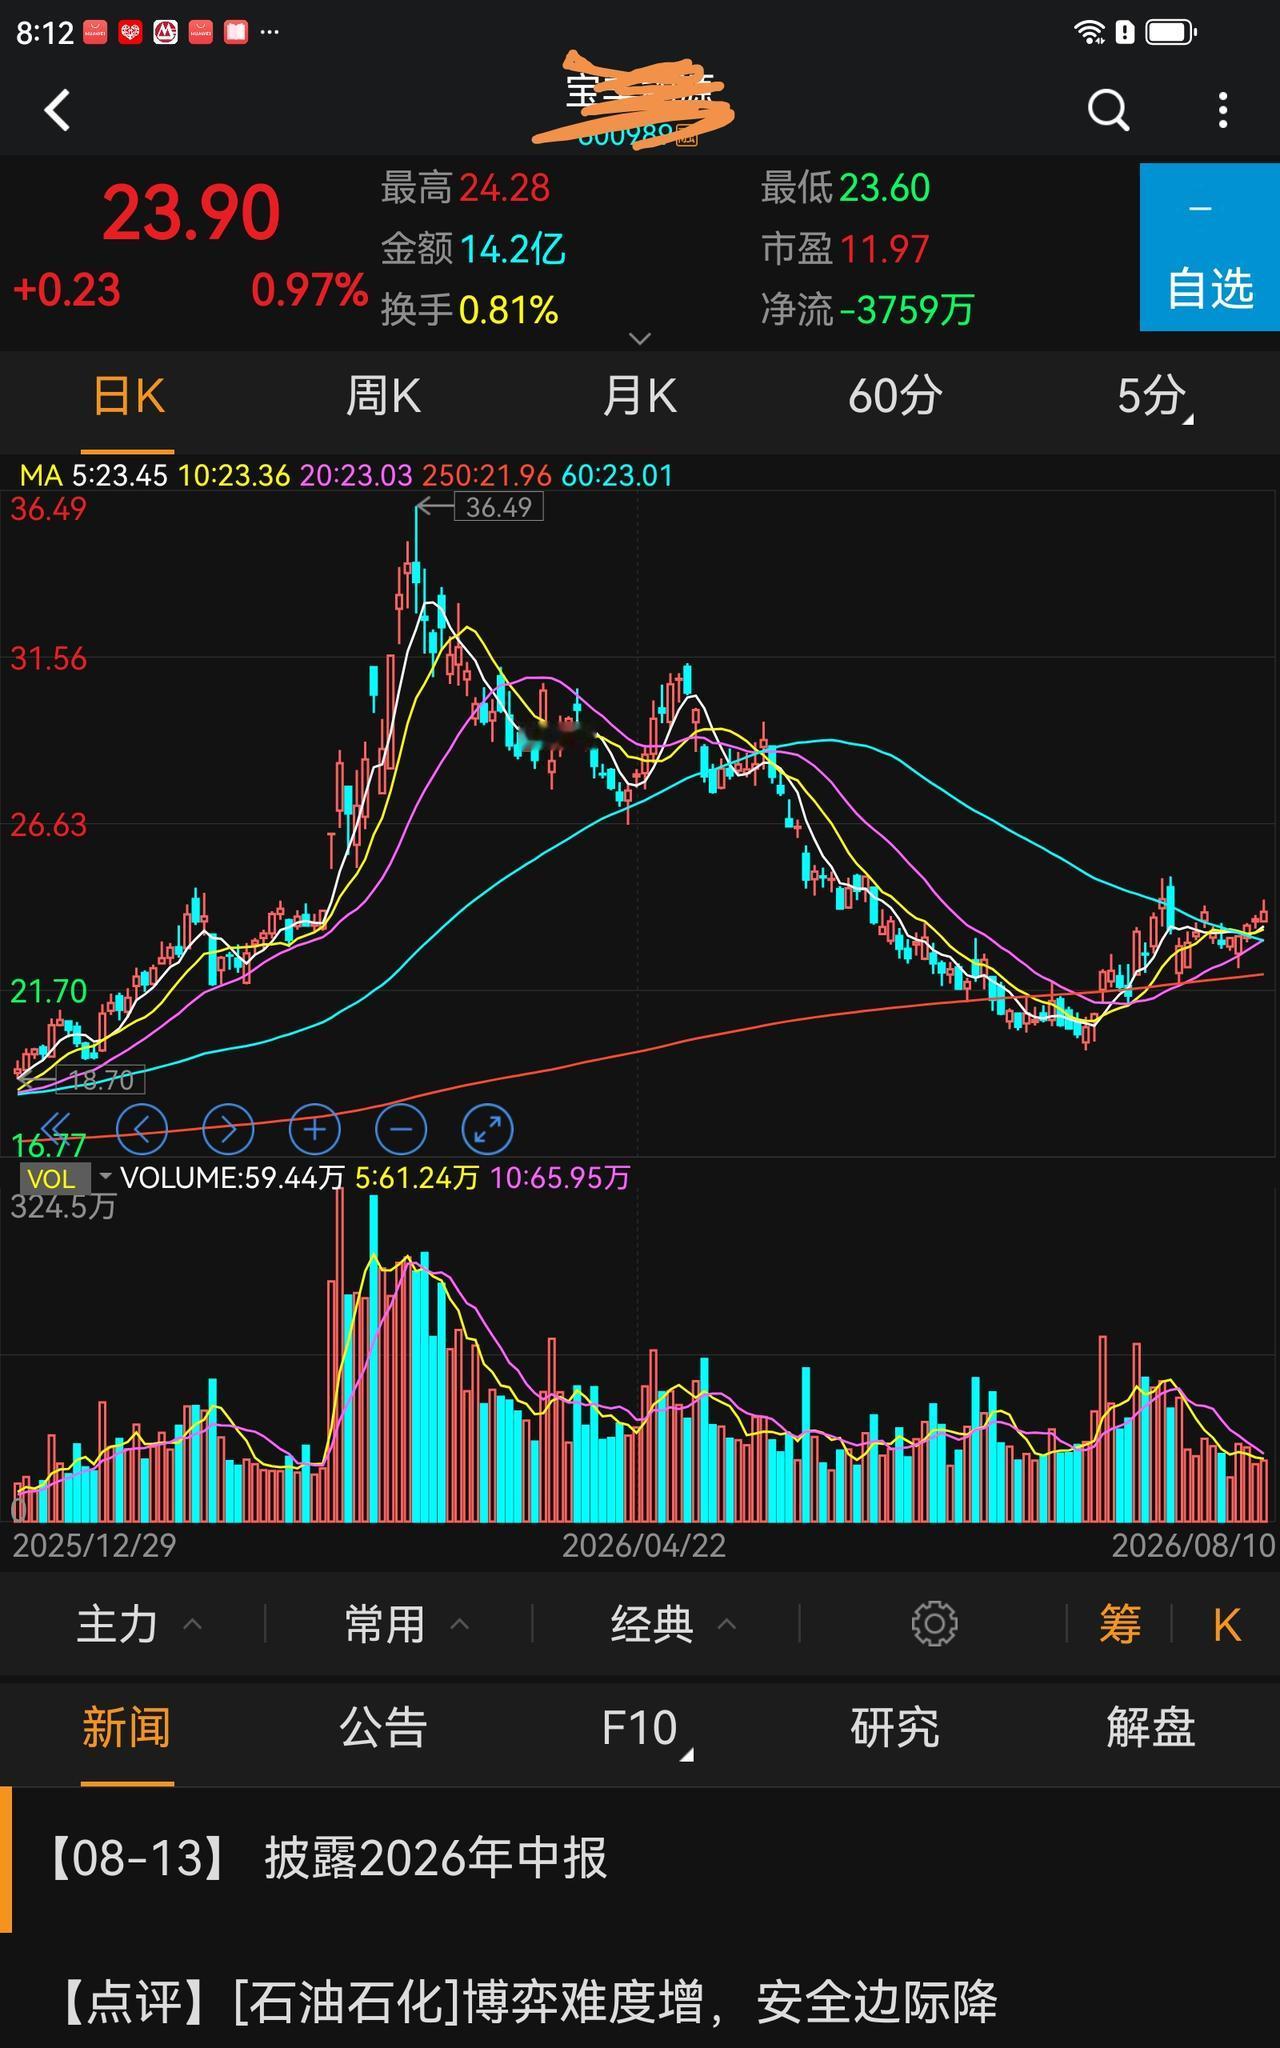This screenshot has width=1280, height=2048.
Task: Jump to earliest data double-arrow icon
Action: [57, 1126]
